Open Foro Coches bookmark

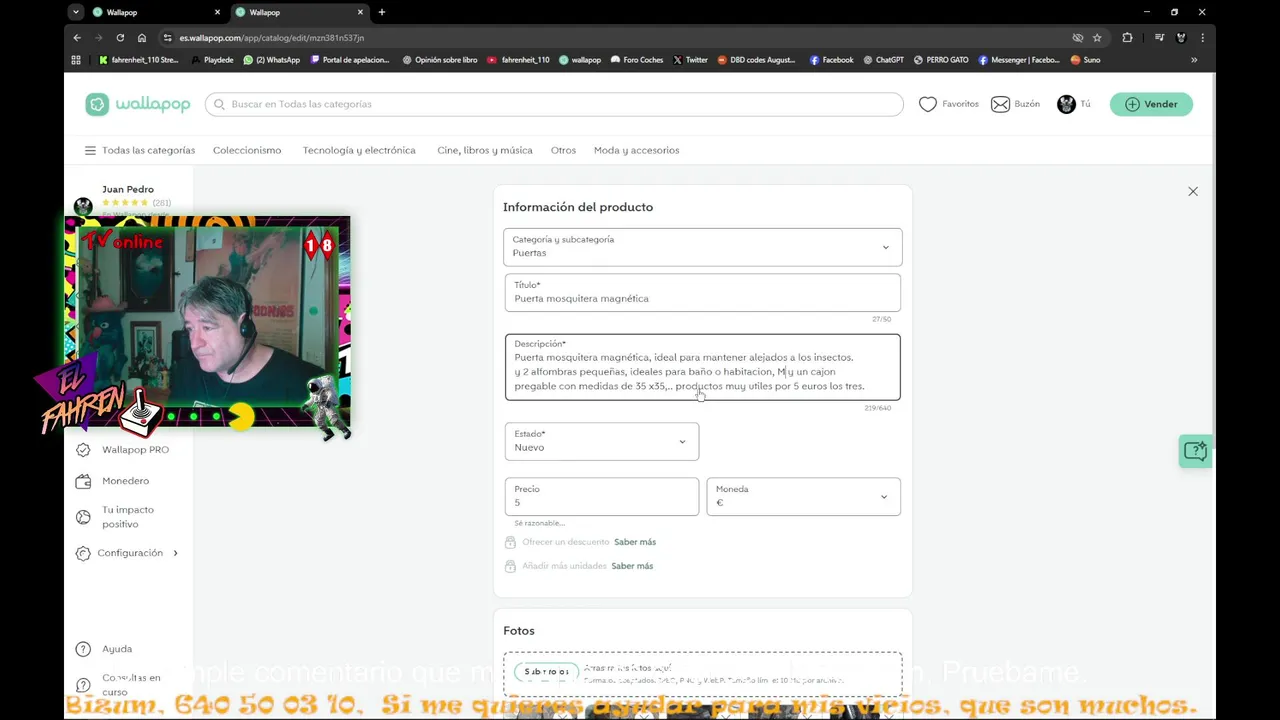[x=636, y=60]
